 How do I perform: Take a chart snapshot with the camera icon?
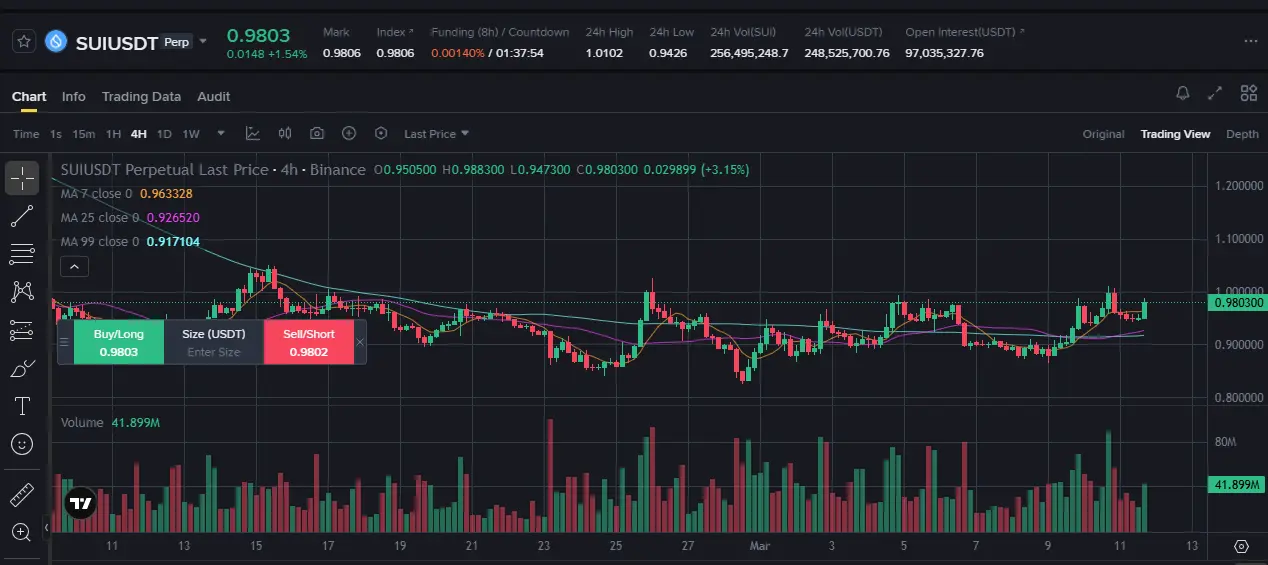(317, 133)
